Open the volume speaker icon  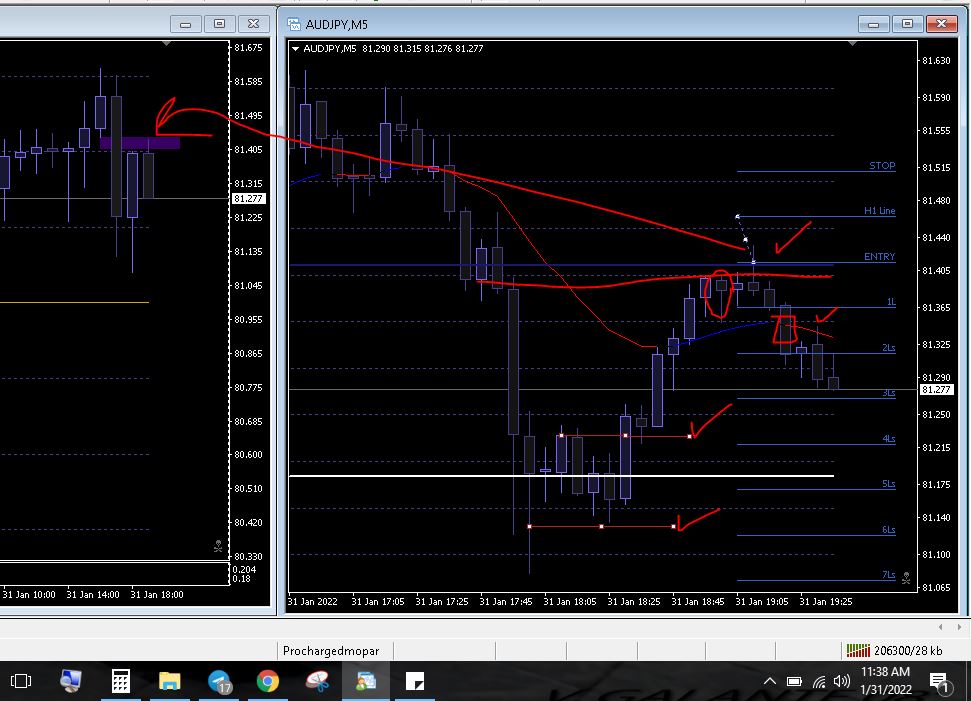[842, 682]
